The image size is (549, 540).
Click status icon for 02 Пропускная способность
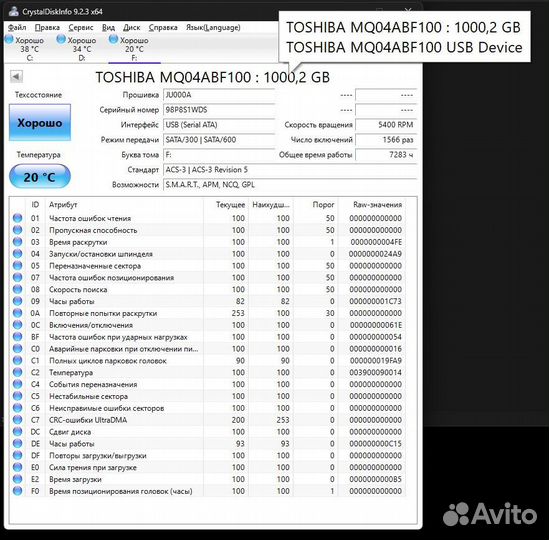point(18,230)
